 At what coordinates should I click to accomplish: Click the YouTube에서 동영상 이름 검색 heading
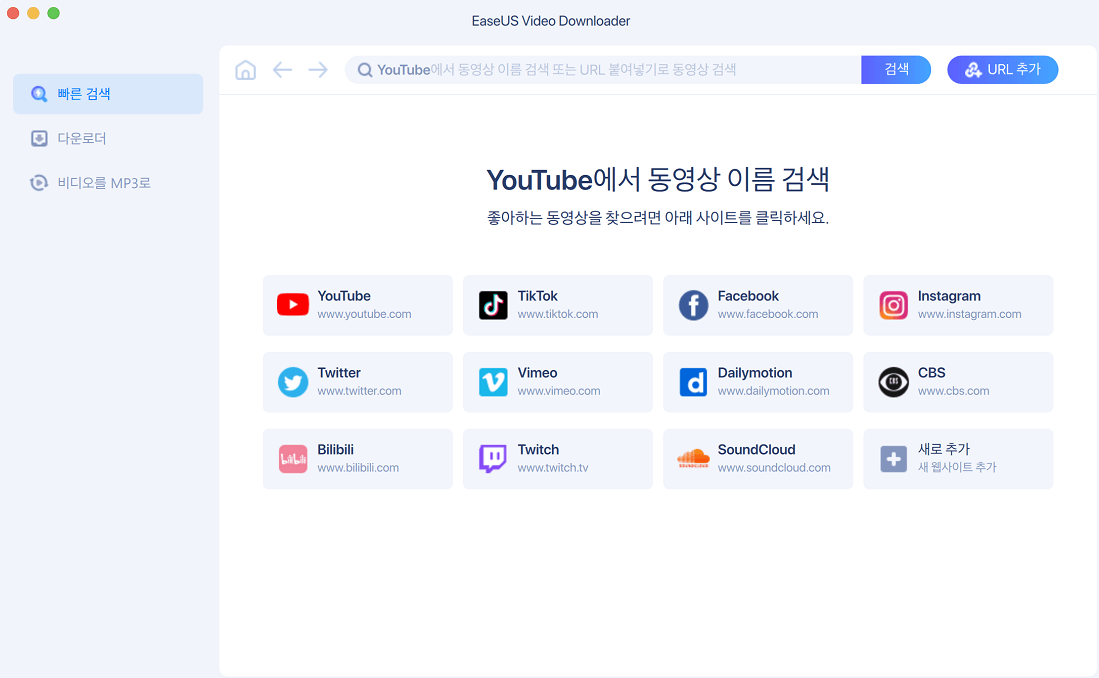pyautogui.click(x=658, y=179)
